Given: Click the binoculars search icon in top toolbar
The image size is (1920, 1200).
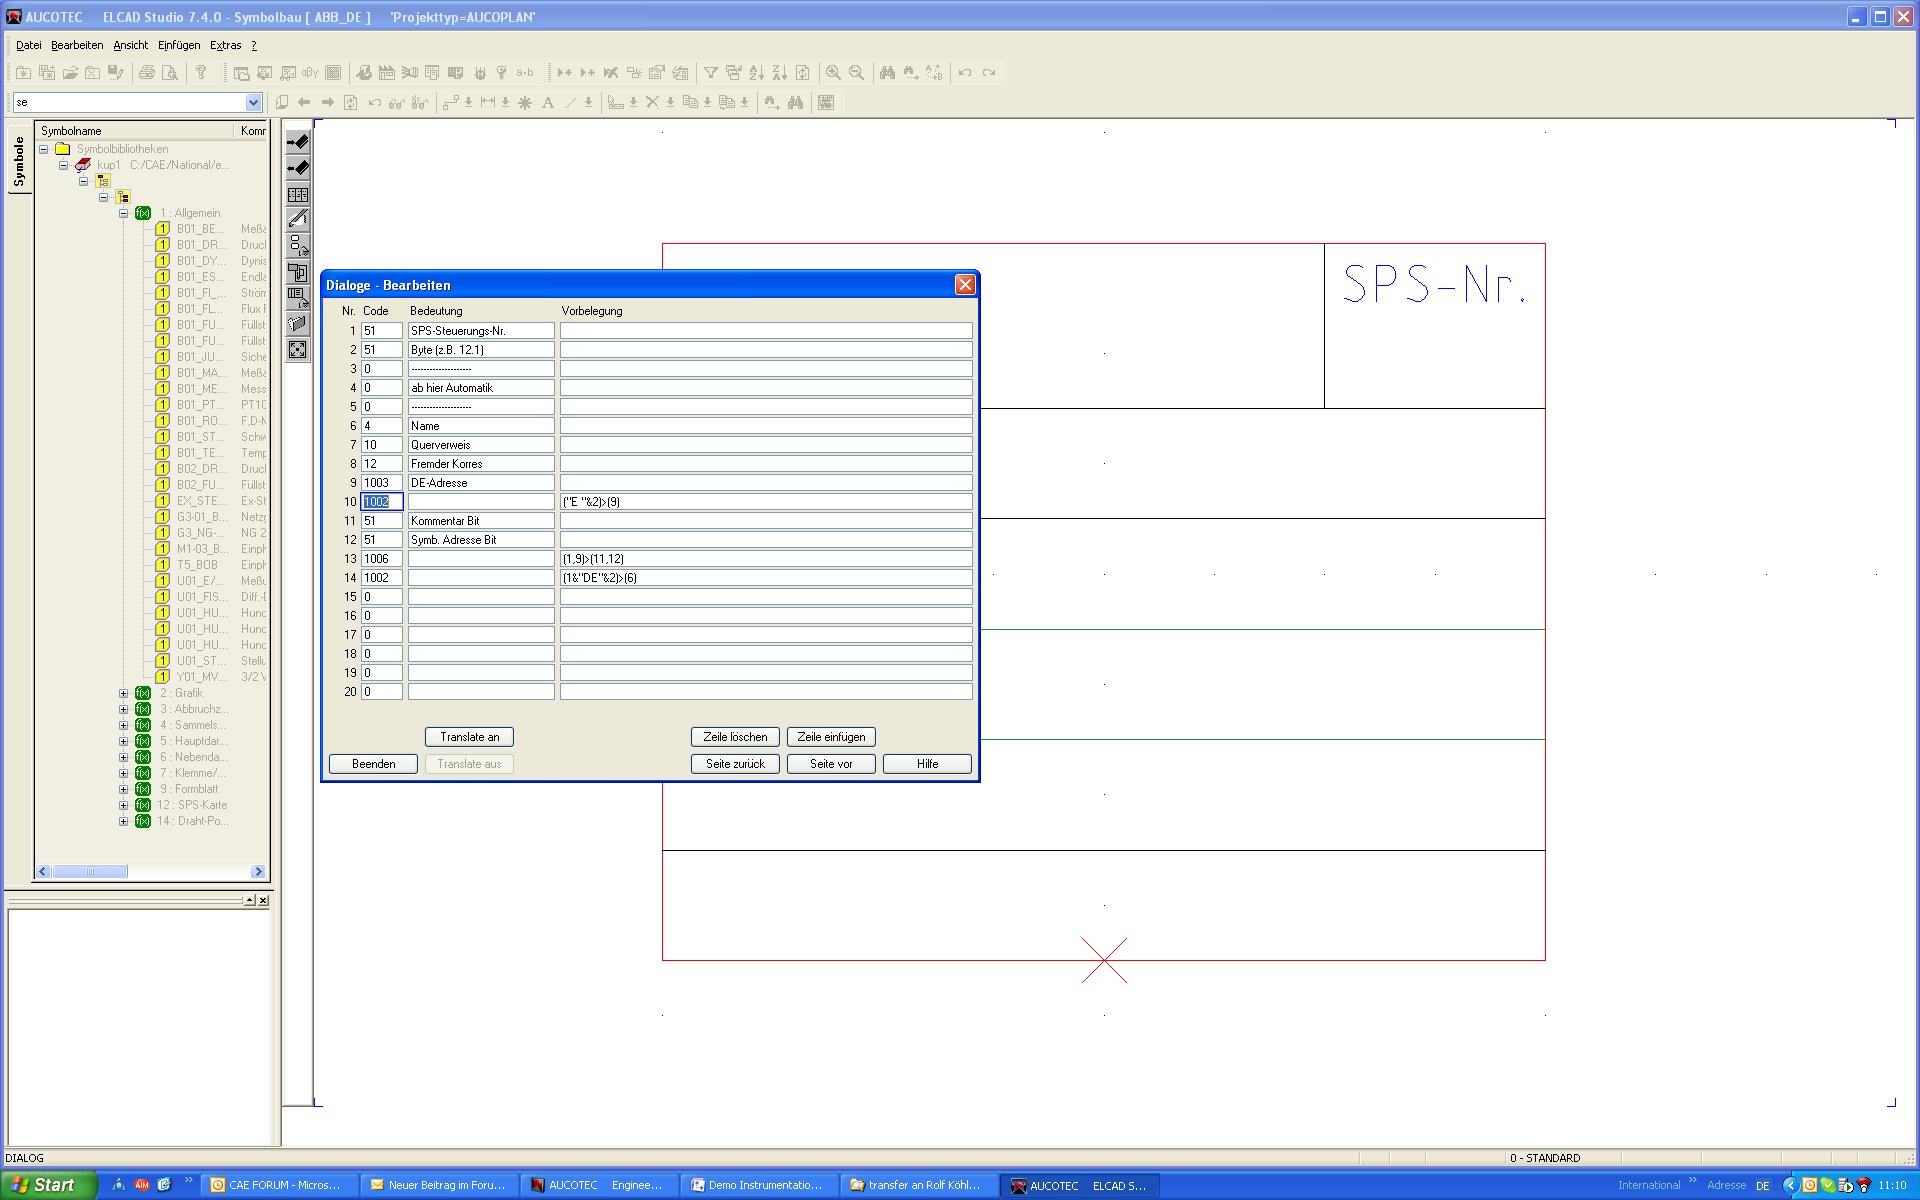Looking at the screenshot, I should 887,73.
